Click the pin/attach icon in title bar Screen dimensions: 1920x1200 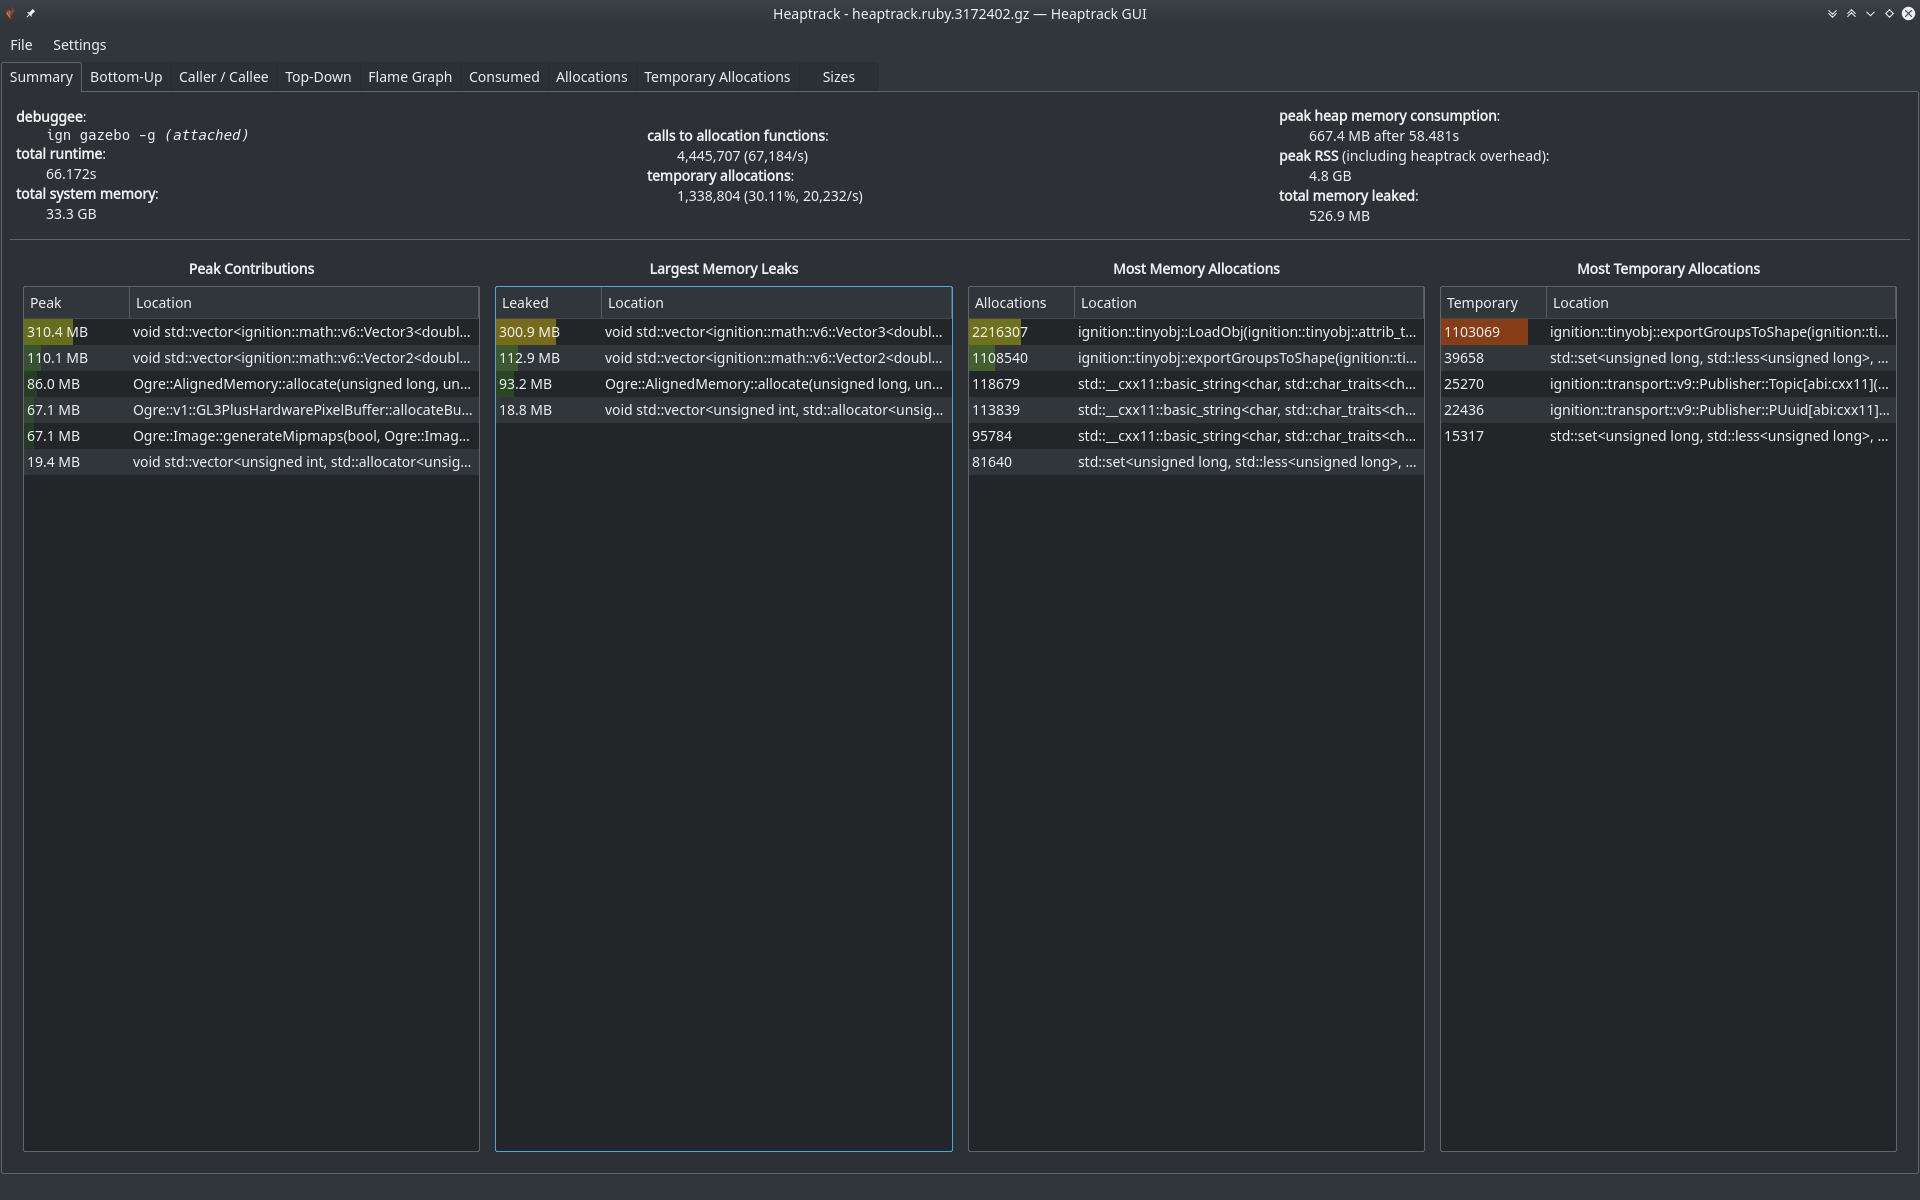[x=30, y=12]
